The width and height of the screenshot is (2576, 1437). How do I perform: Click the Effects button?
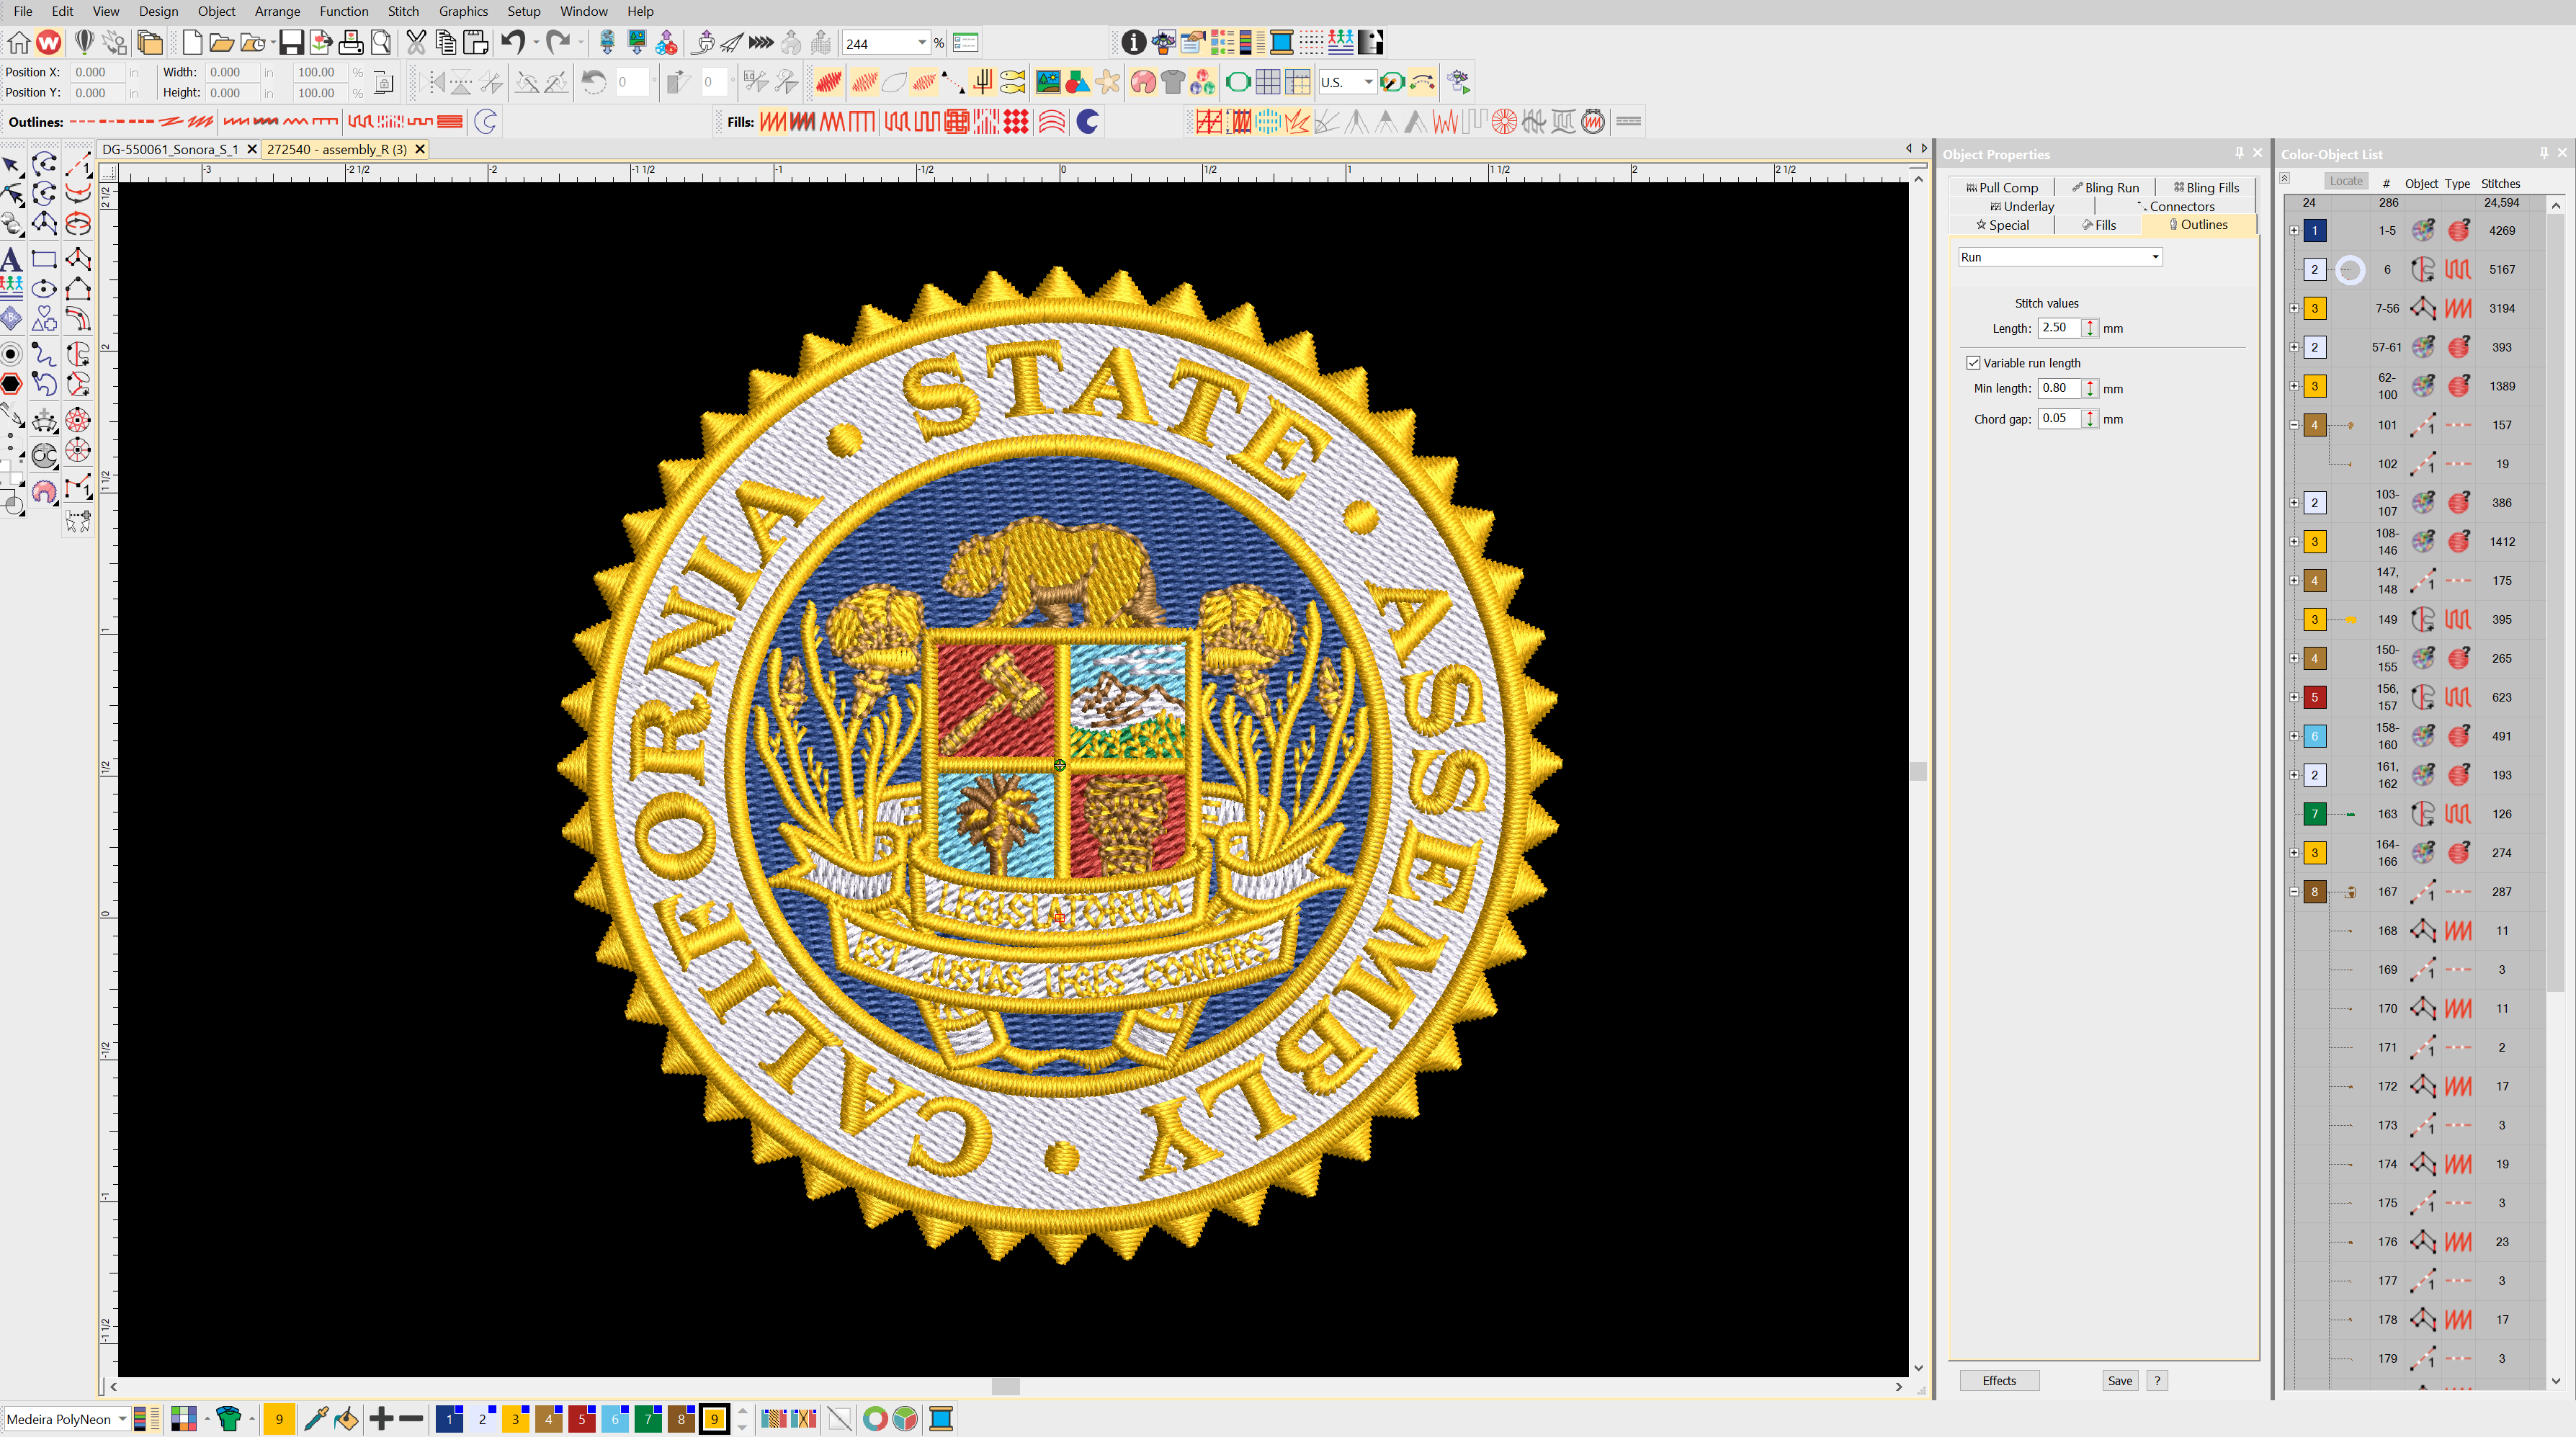pos(1998,1380)
